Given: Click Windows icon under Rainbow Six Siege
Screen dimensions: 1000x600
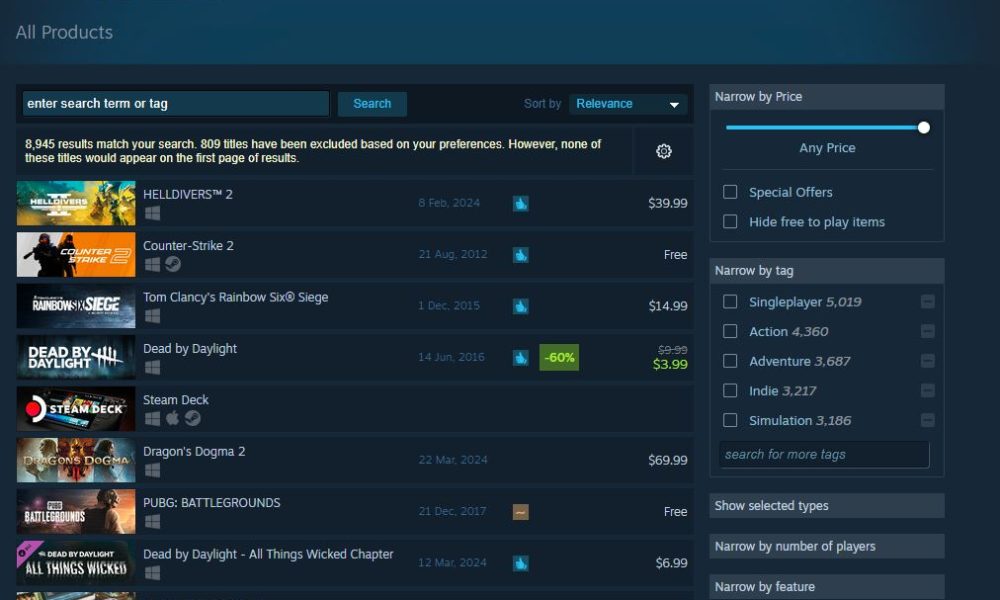Looking at the screenshot, I should 152,316.
